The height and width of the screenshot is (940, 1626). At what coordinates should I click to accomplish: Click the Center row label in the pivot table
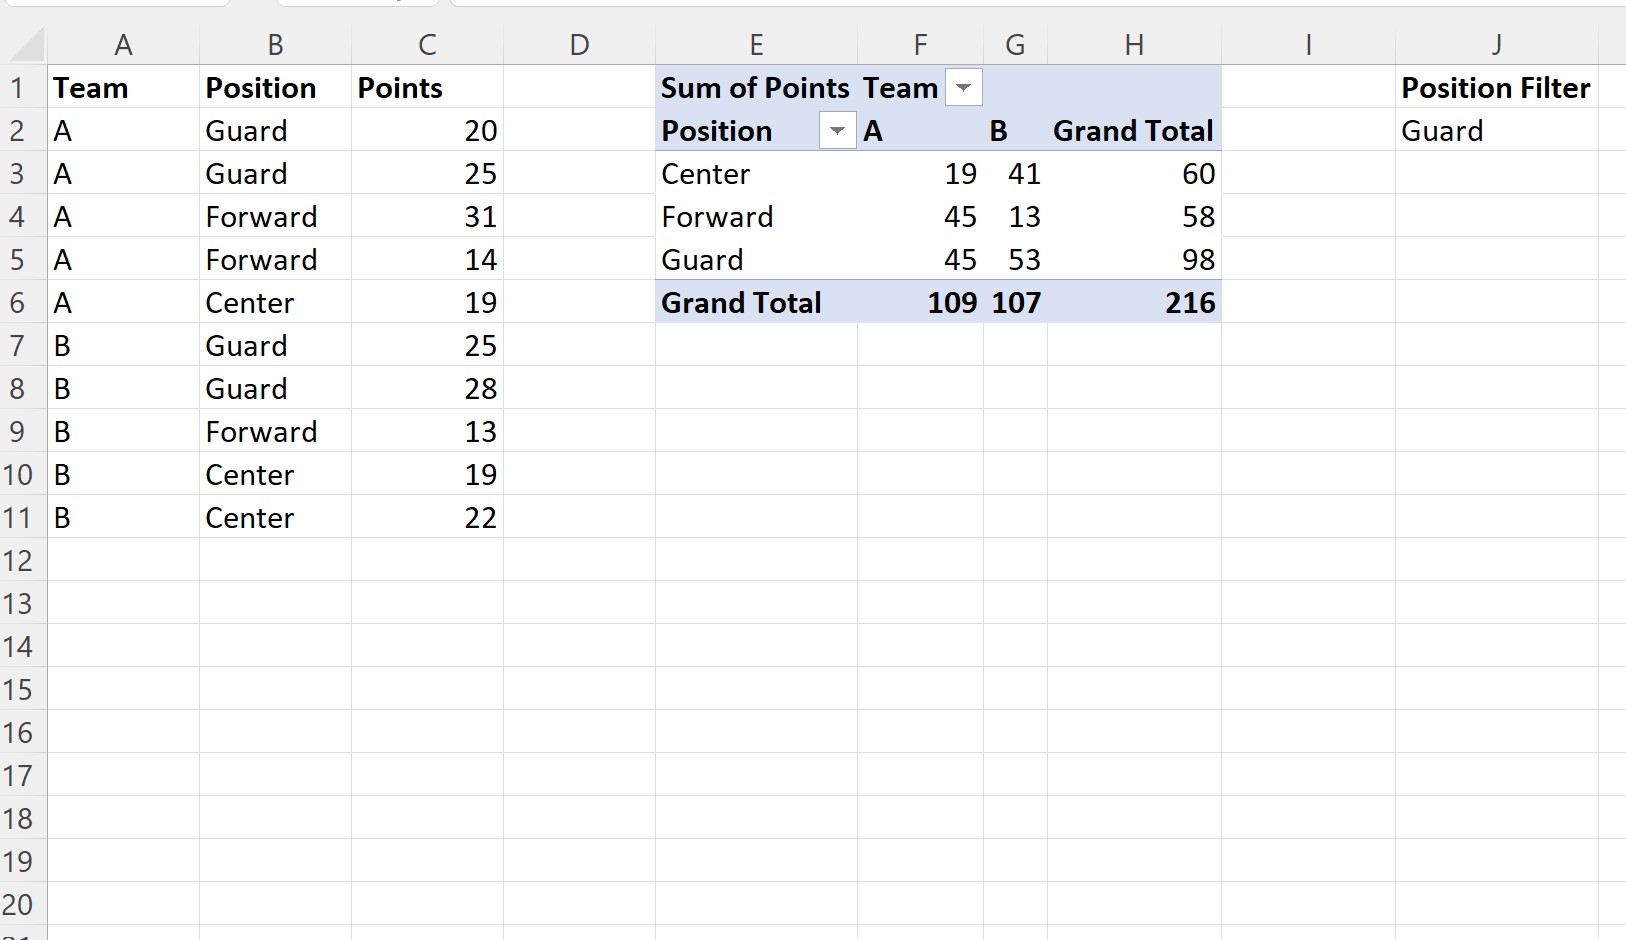[705, 174]
